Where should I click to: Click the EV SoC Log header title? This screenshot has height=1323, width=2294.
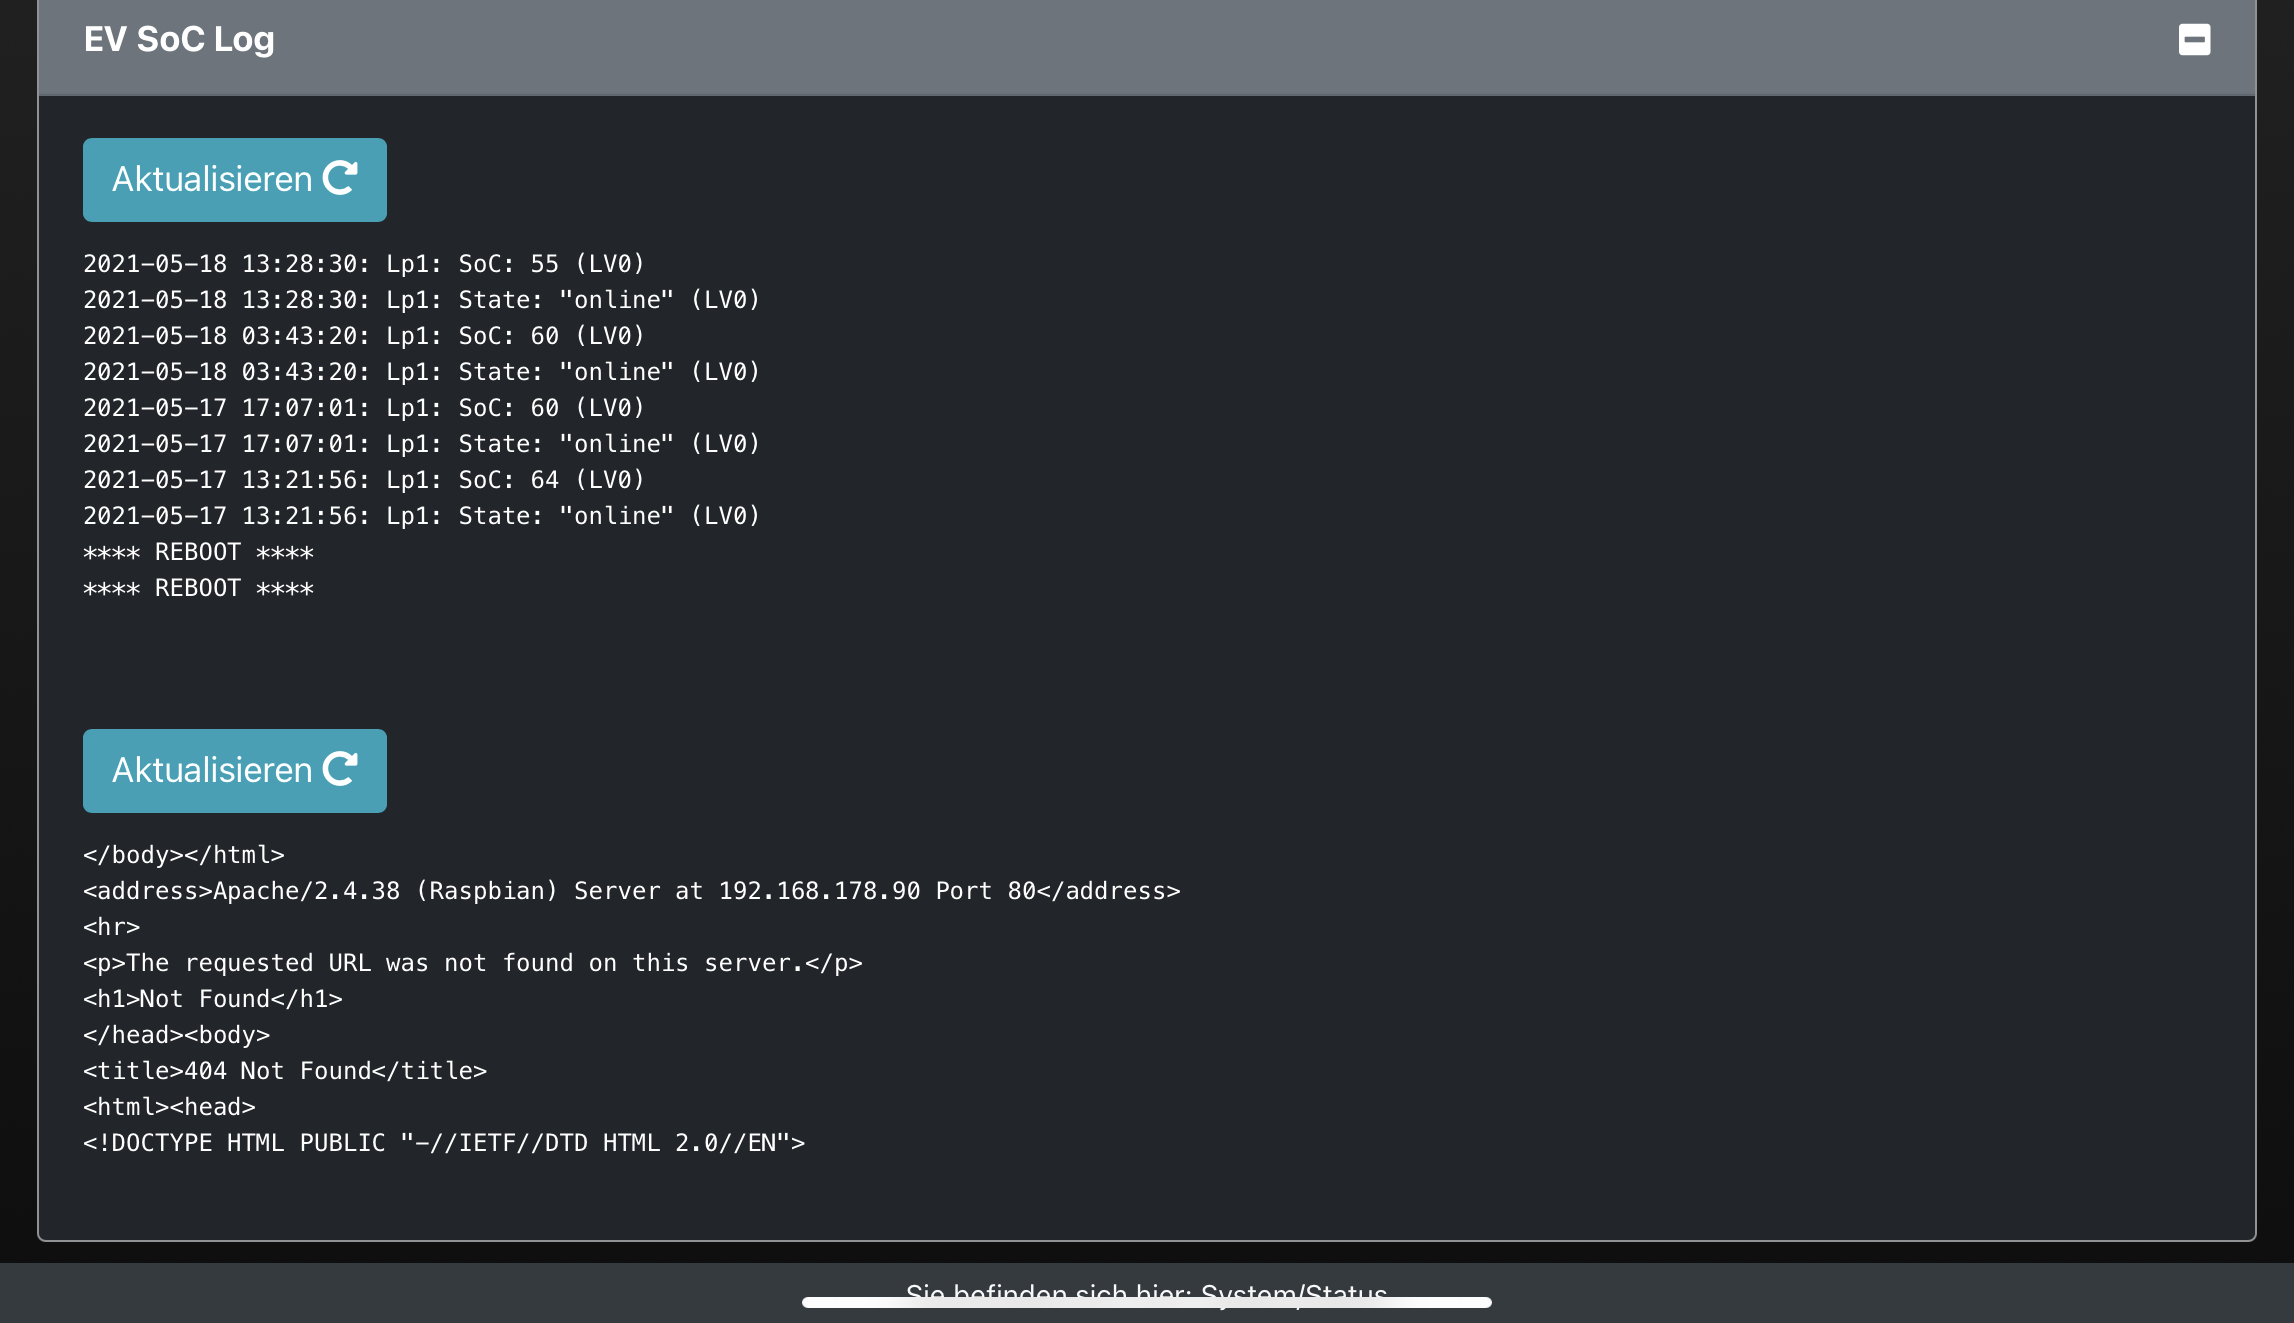tap(179, 40)
